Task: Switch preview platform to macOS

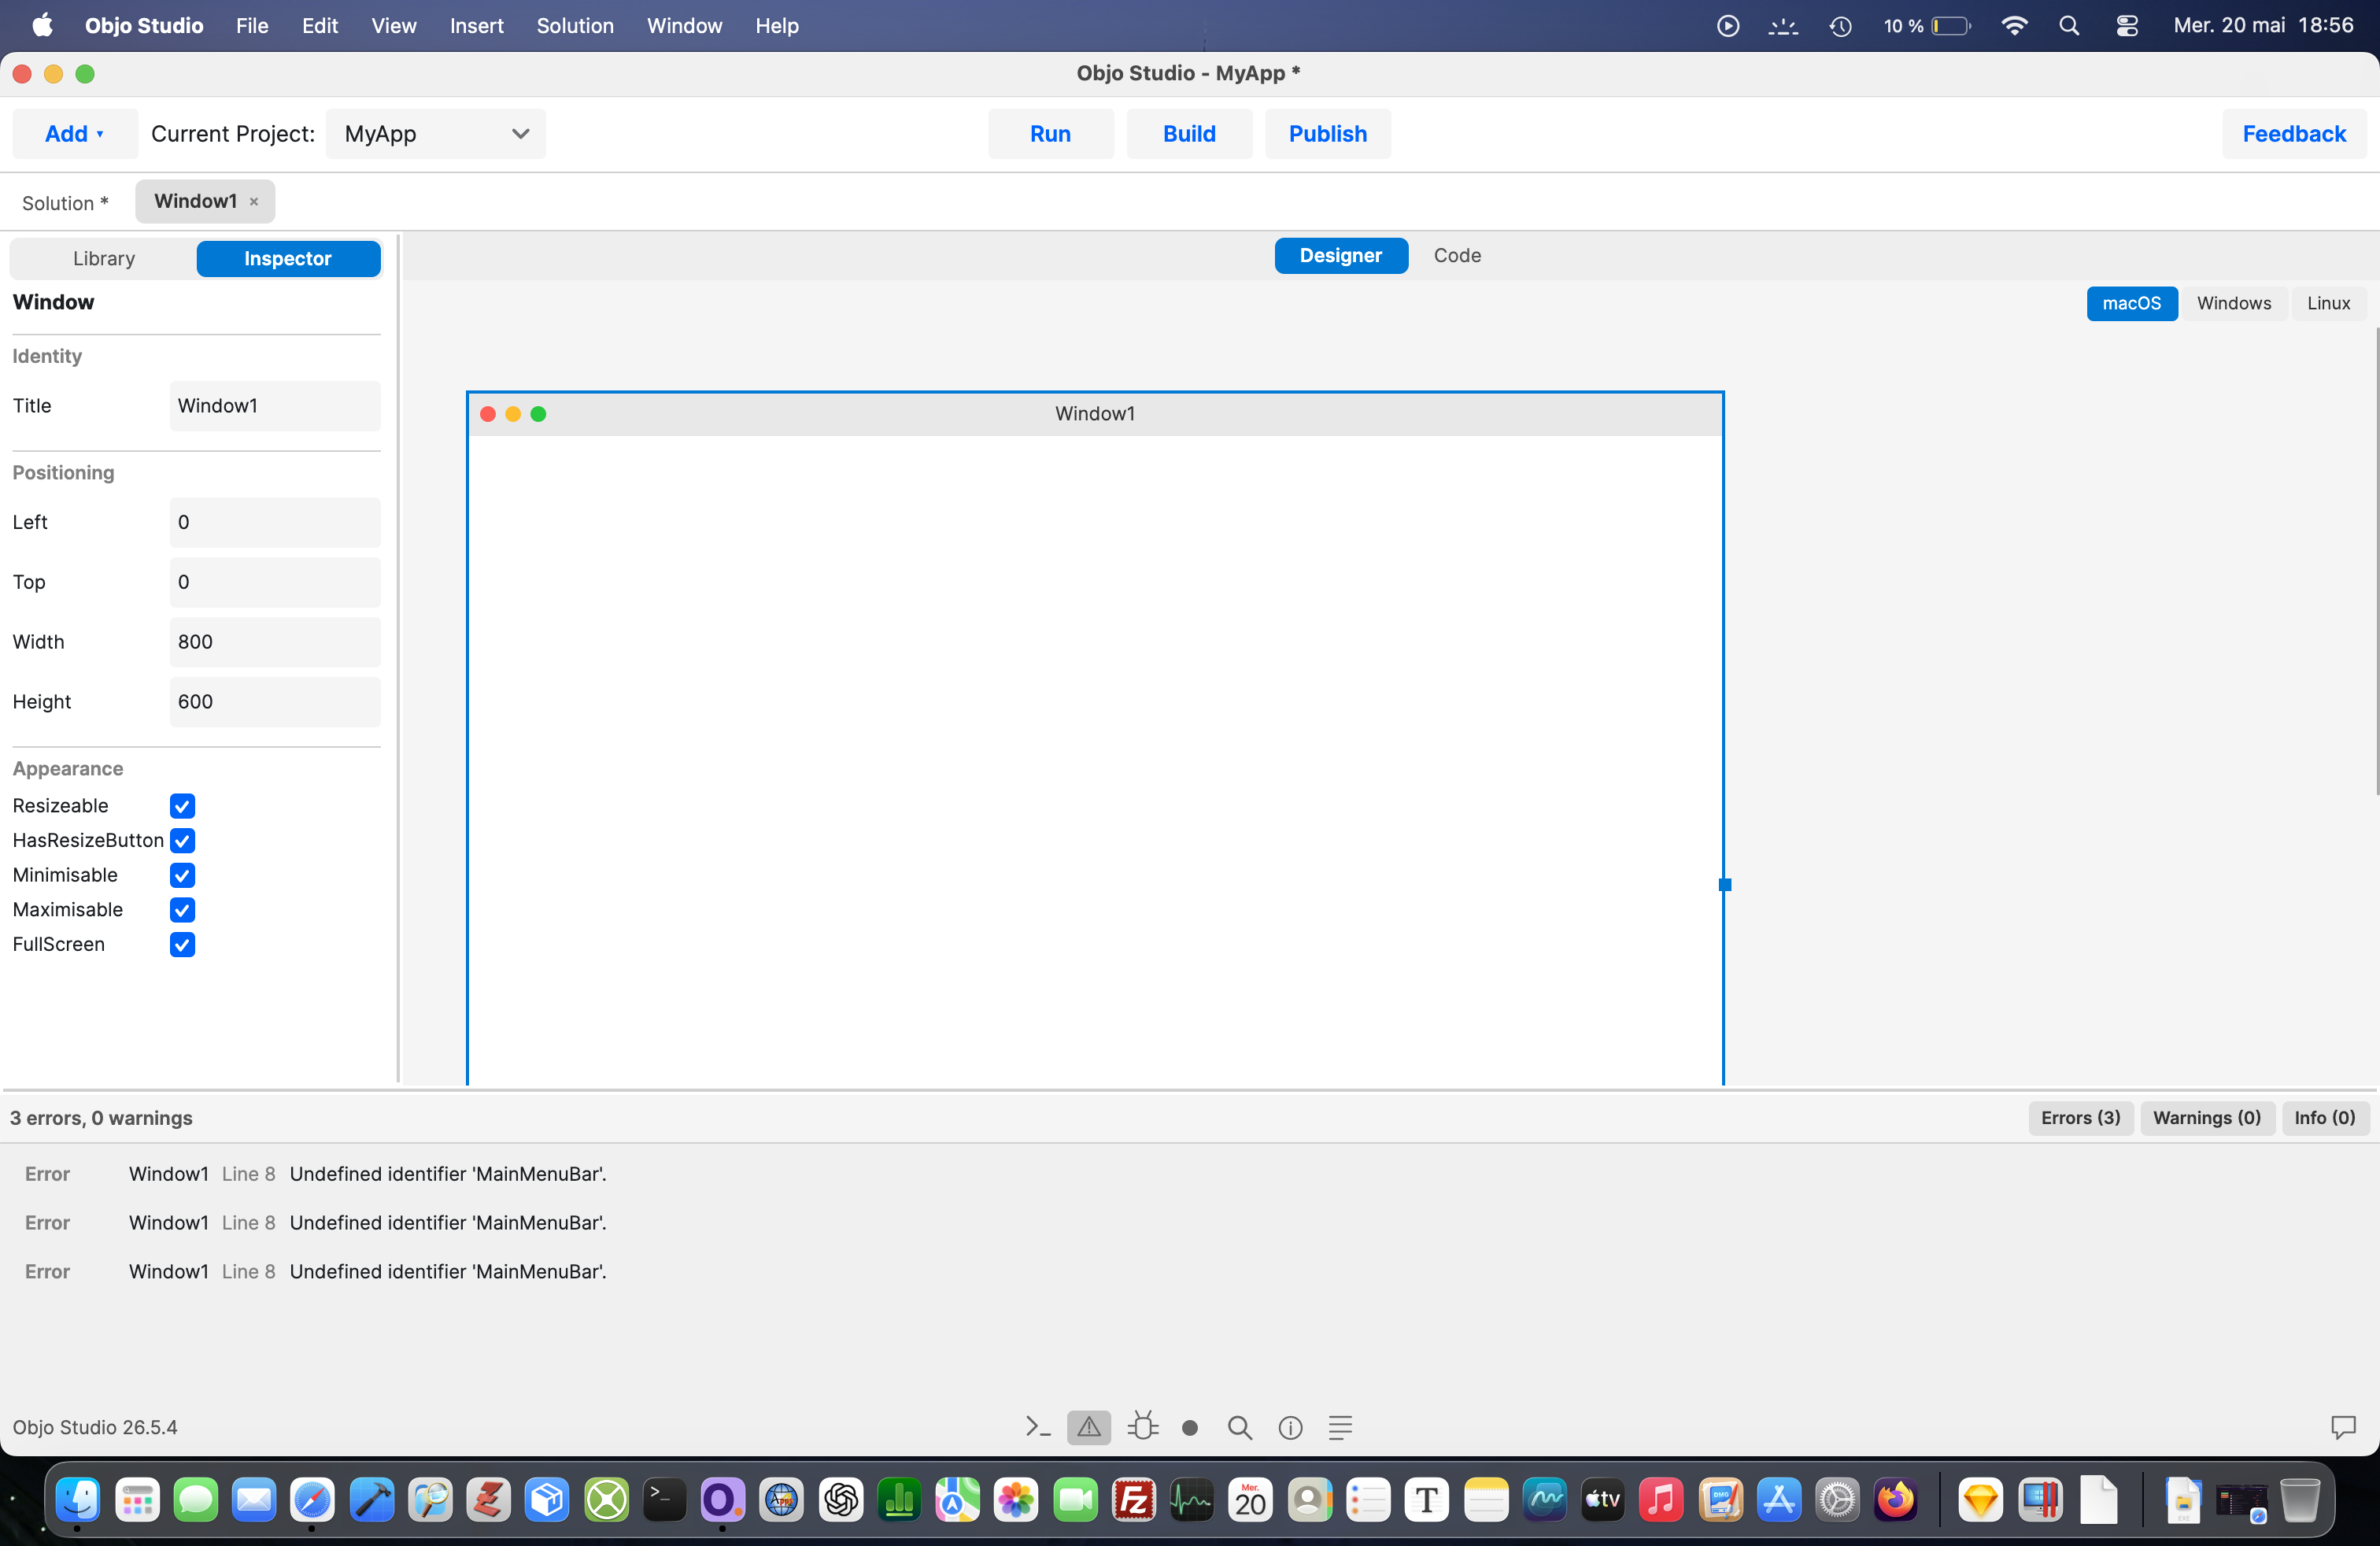Action: click(2131, 303)
